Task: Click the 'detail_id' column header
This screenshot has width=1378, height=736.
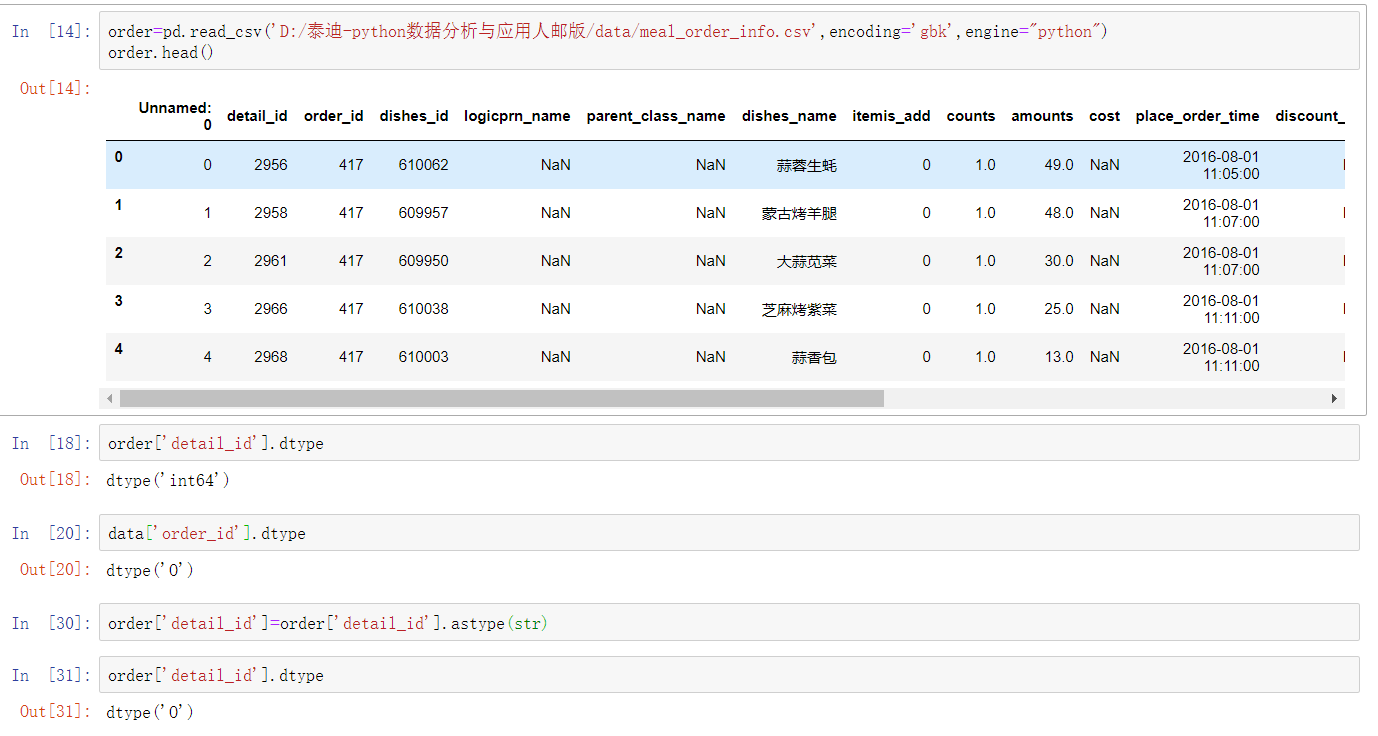Action: tap(257, 116)
